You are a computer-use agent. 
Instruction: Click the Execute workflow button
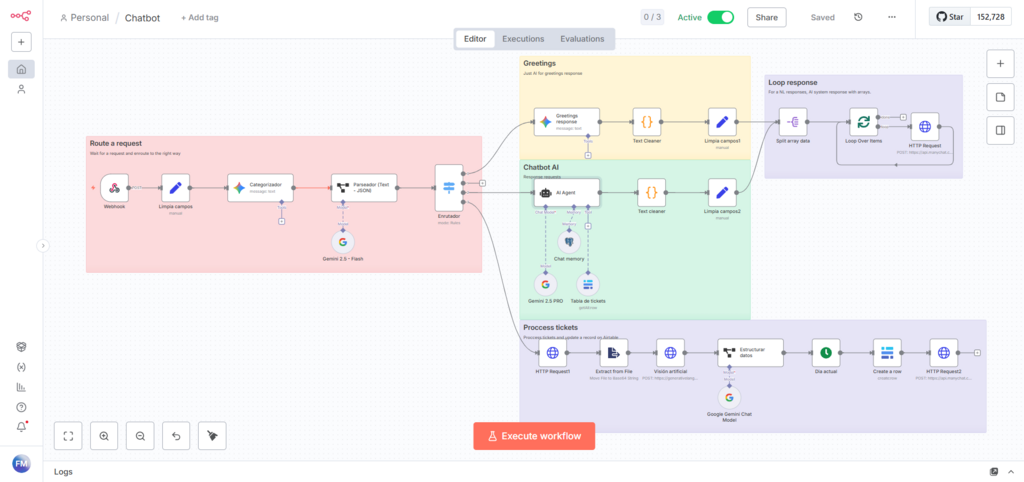pyautogui.click(x=534, y=436)
